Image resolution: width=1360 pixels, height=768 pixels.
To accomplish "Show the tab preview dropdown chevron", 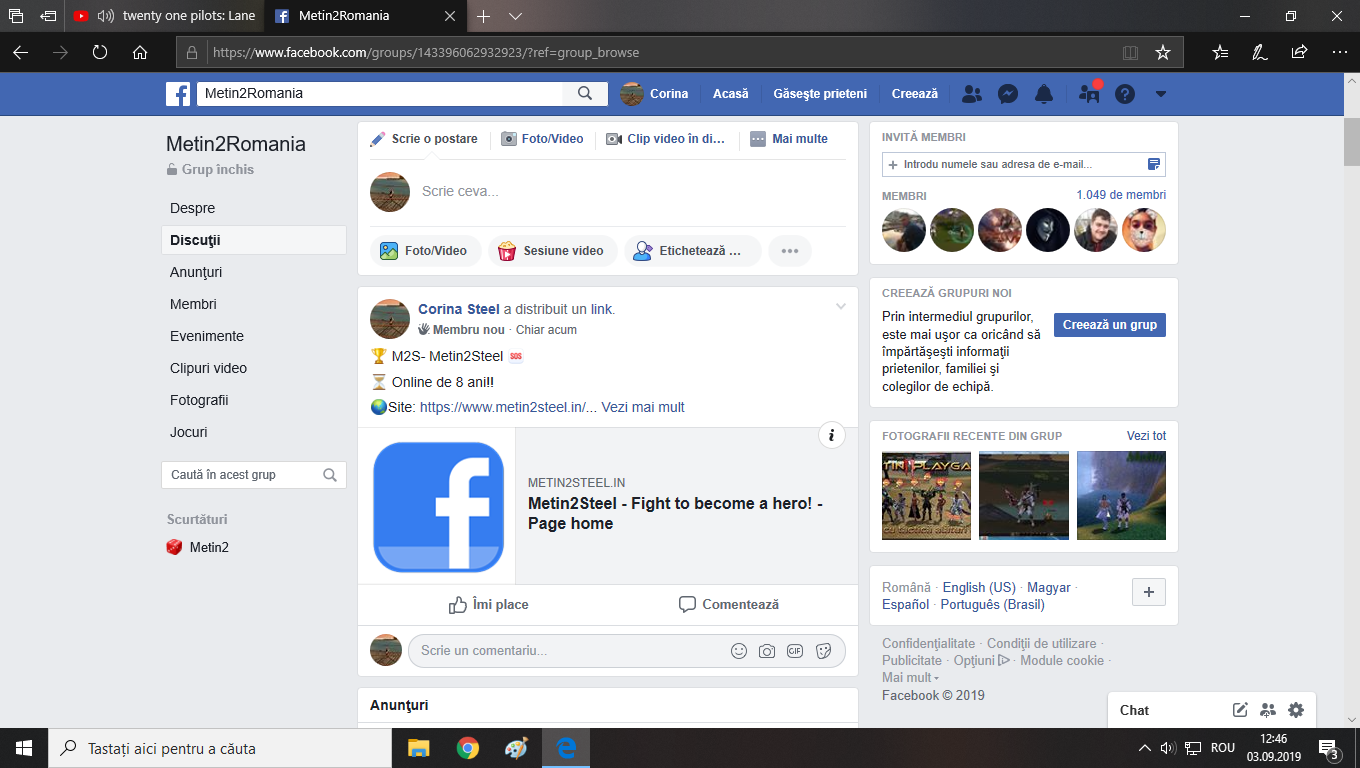I will click(x=515, y=16).
